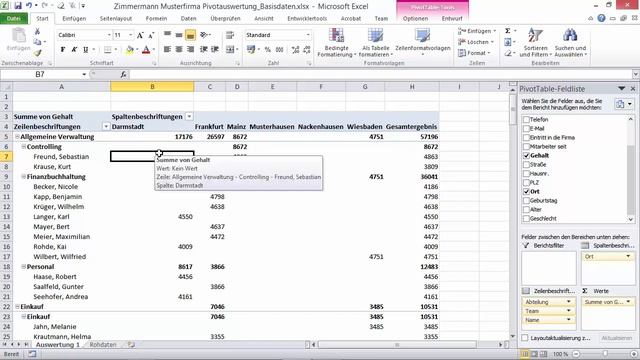Open Bedingte Formatierung
The image size is (640, 360).
337,42
